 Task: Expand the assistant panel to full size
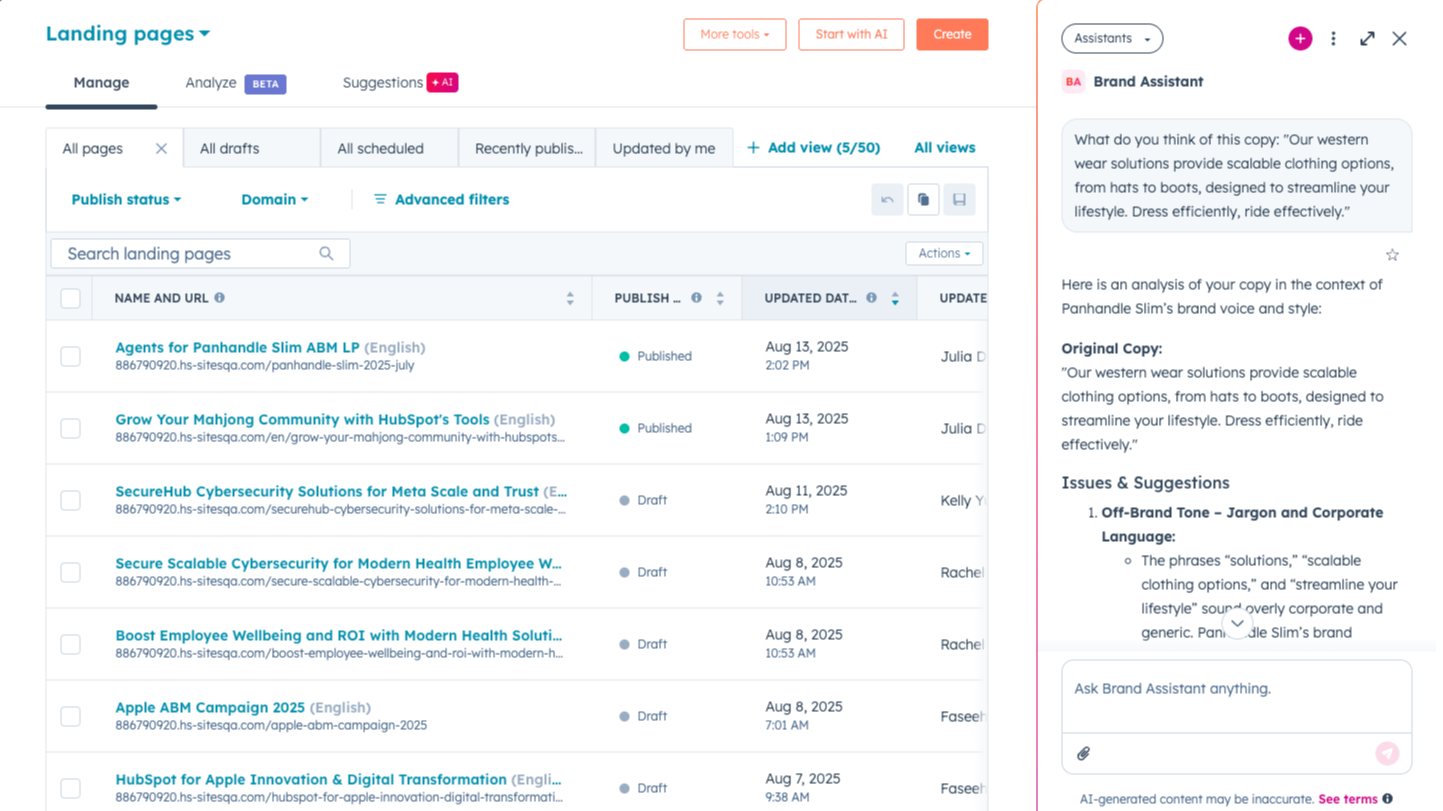tap(1367, 39)
